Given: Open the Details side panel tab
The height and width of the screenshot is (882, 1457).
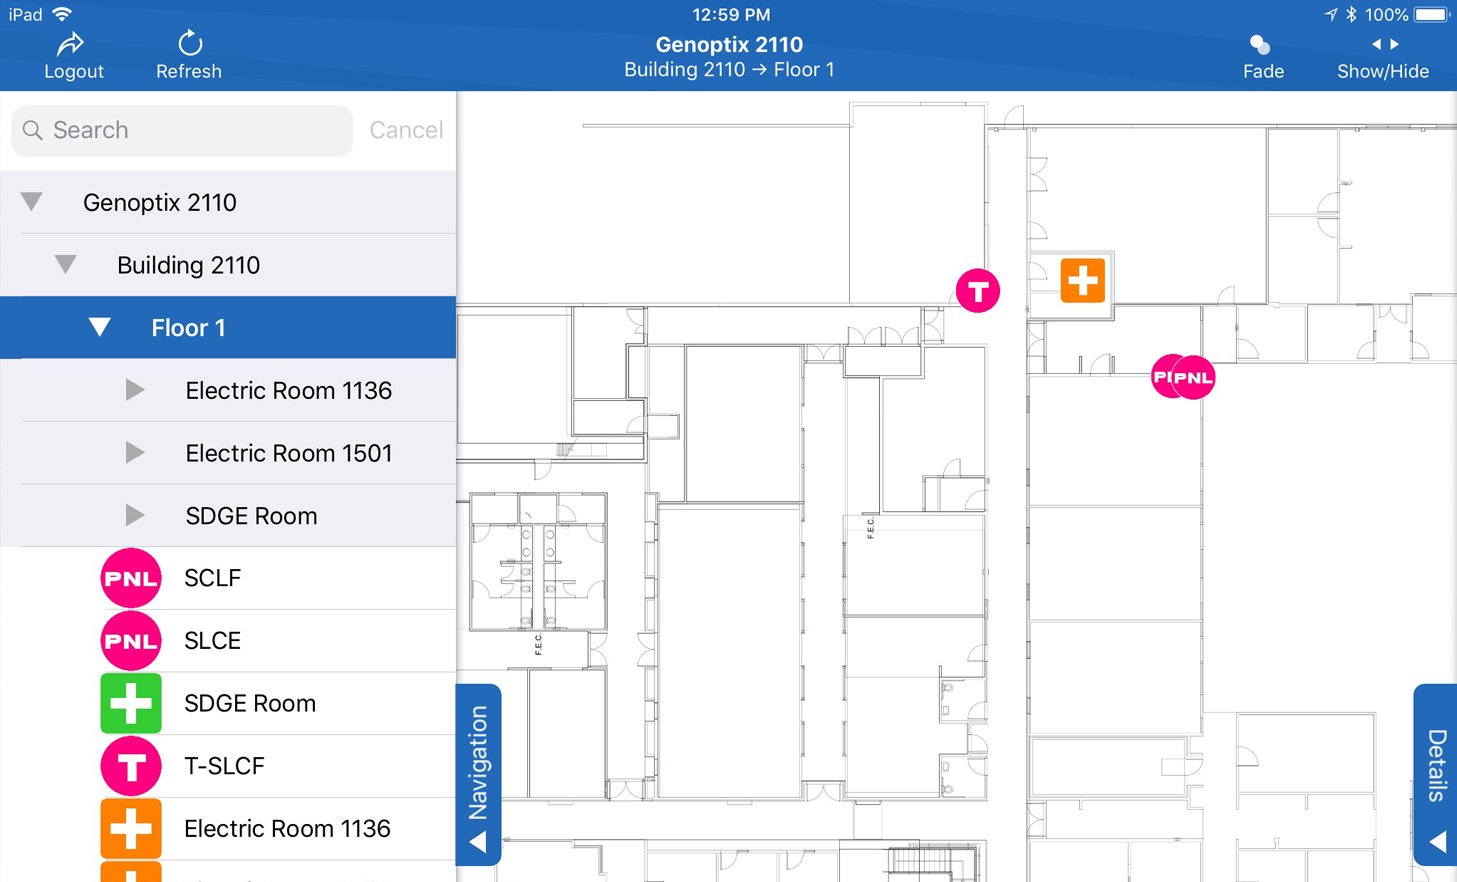Looking at the screenshot, I should pyautogui.click(x=1436, y=774).
